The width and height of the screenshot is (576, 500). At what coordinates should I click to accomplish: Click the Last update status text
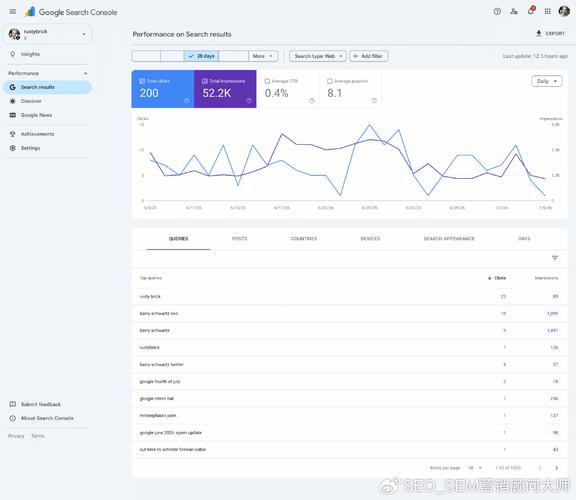535,56
